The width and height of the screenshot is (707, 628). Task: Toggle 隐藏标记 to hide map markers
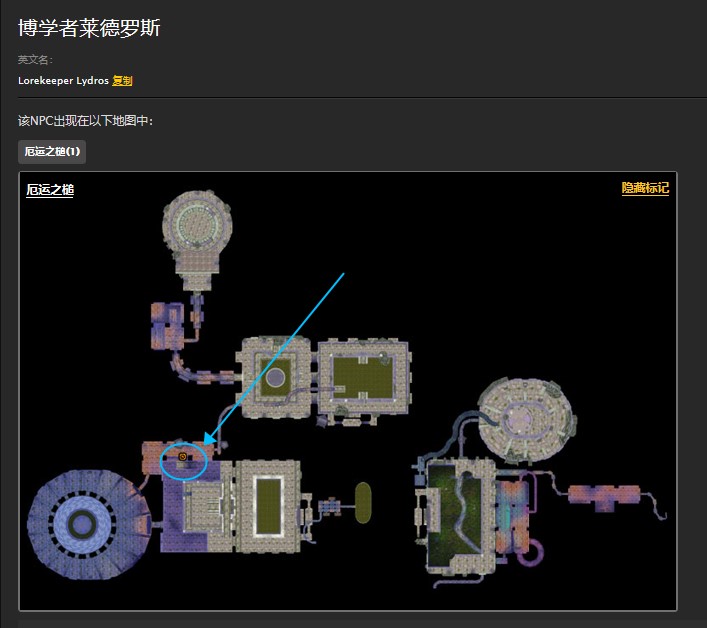(x=645, y=188)
